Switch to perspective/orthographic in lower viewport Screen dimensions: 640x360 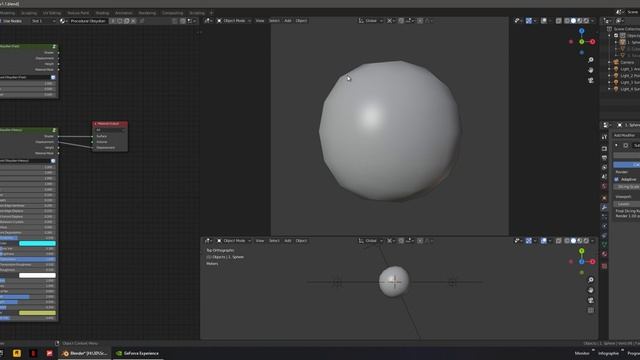pyautogui.click(x=591, y=311)
